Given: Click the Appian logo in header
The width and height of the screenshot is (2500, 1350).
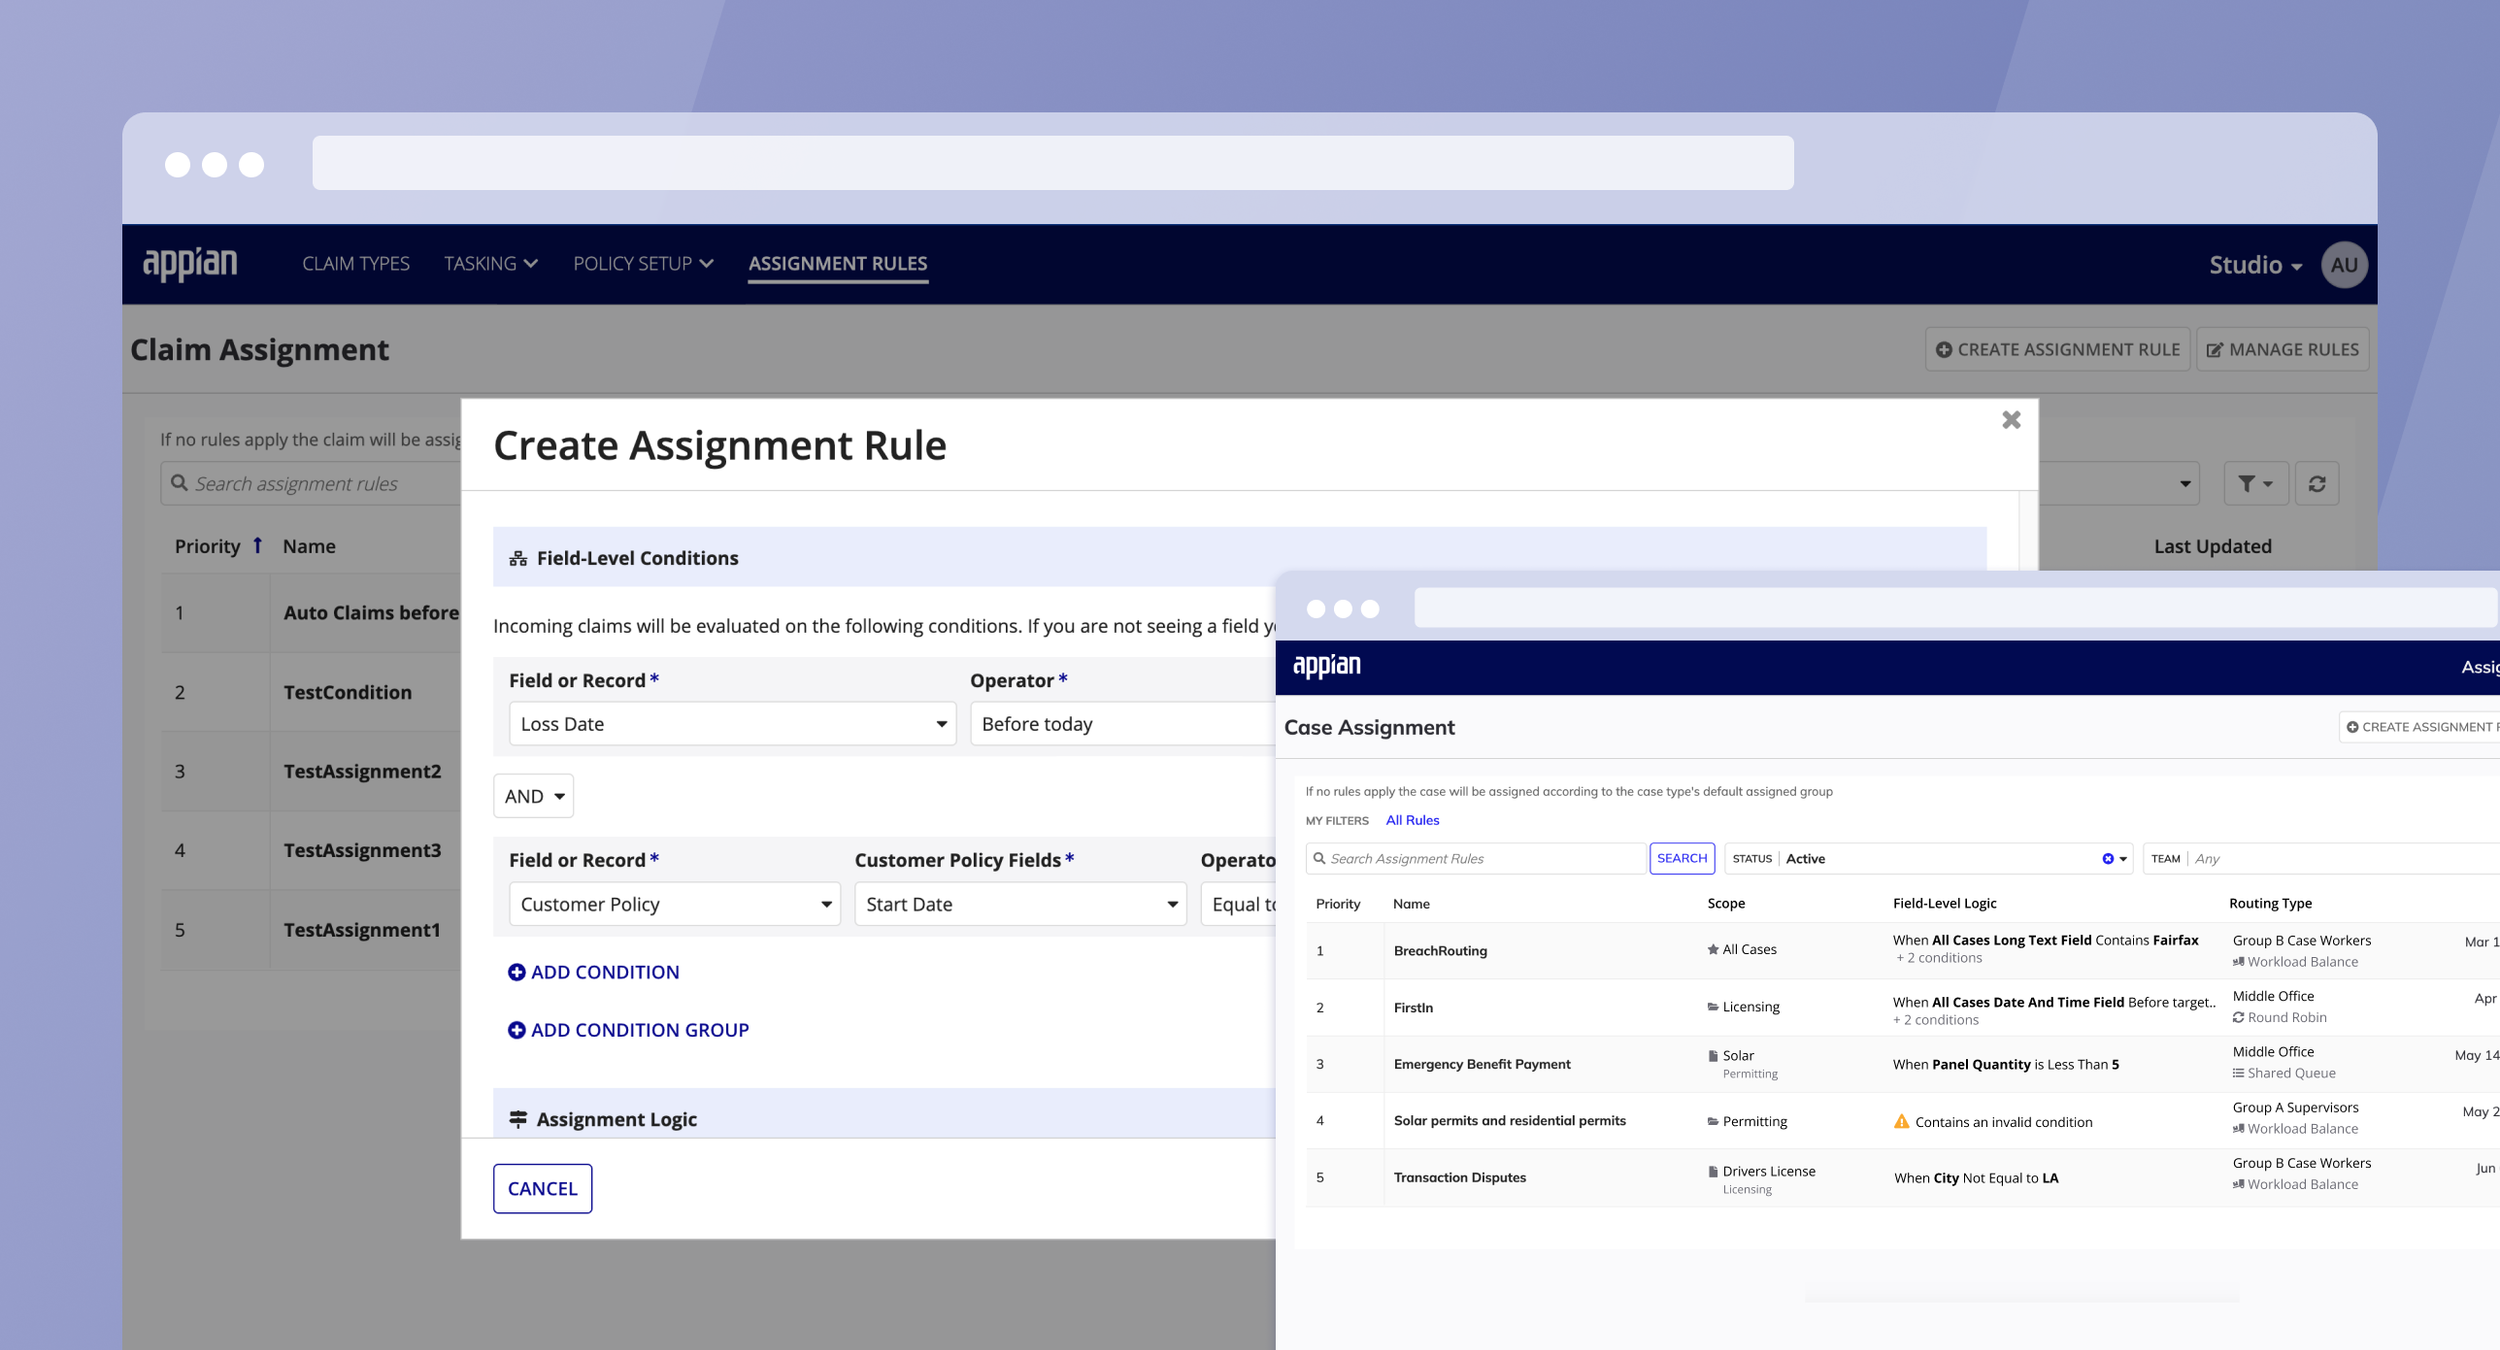Looking at the screenshot, I should point(190,264).
